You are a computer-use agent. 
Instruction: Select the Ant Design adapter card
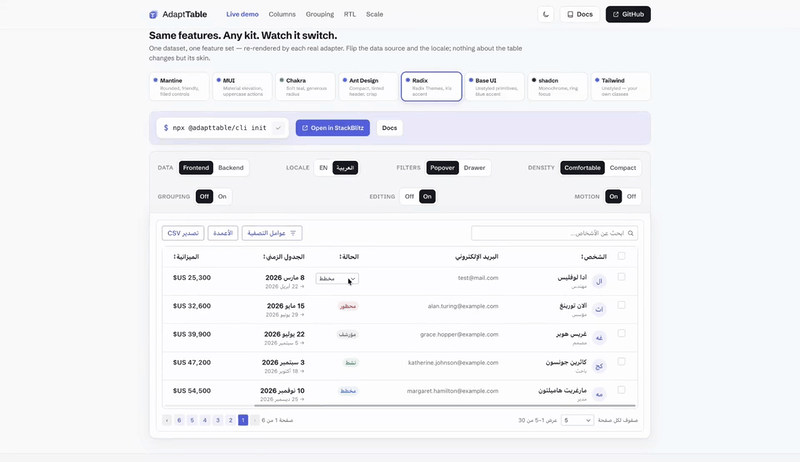(x=368, y=87)
